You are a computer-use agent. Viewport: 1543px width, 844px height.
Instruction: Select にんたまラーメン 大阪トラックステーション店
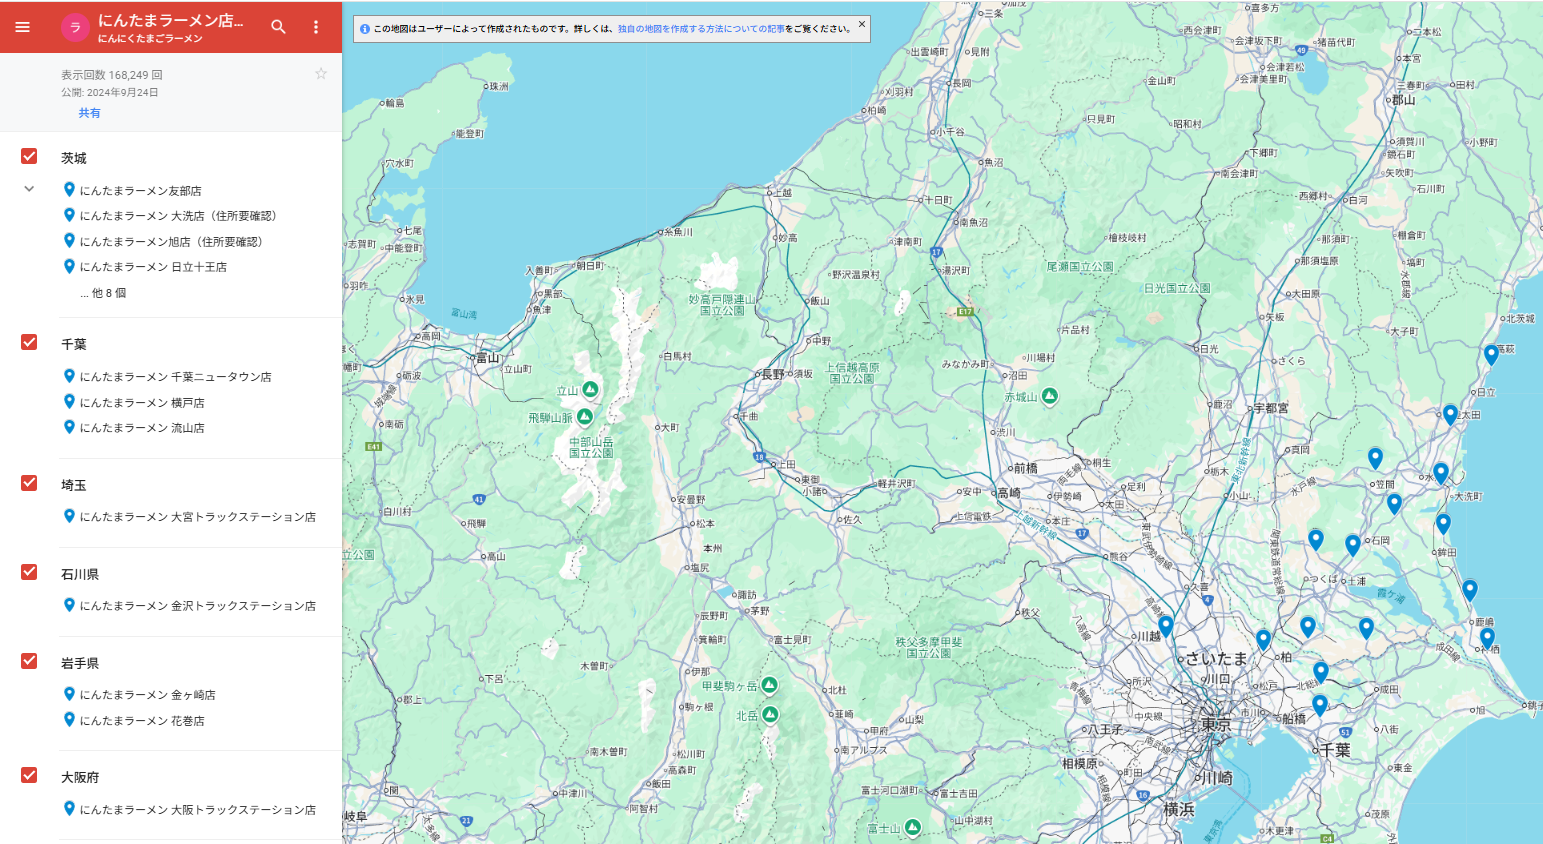pyautogui.click(x=198, y=810)
